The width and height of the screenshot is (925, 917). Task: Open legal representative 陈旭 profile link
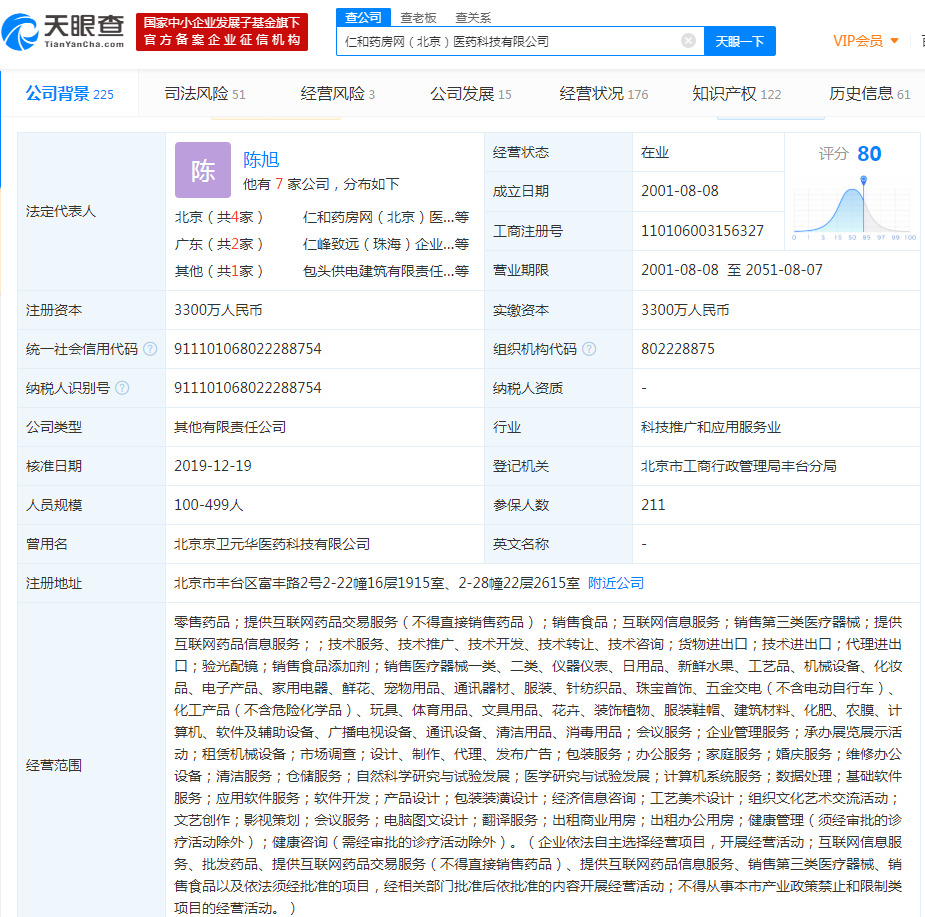coord(261,159)
